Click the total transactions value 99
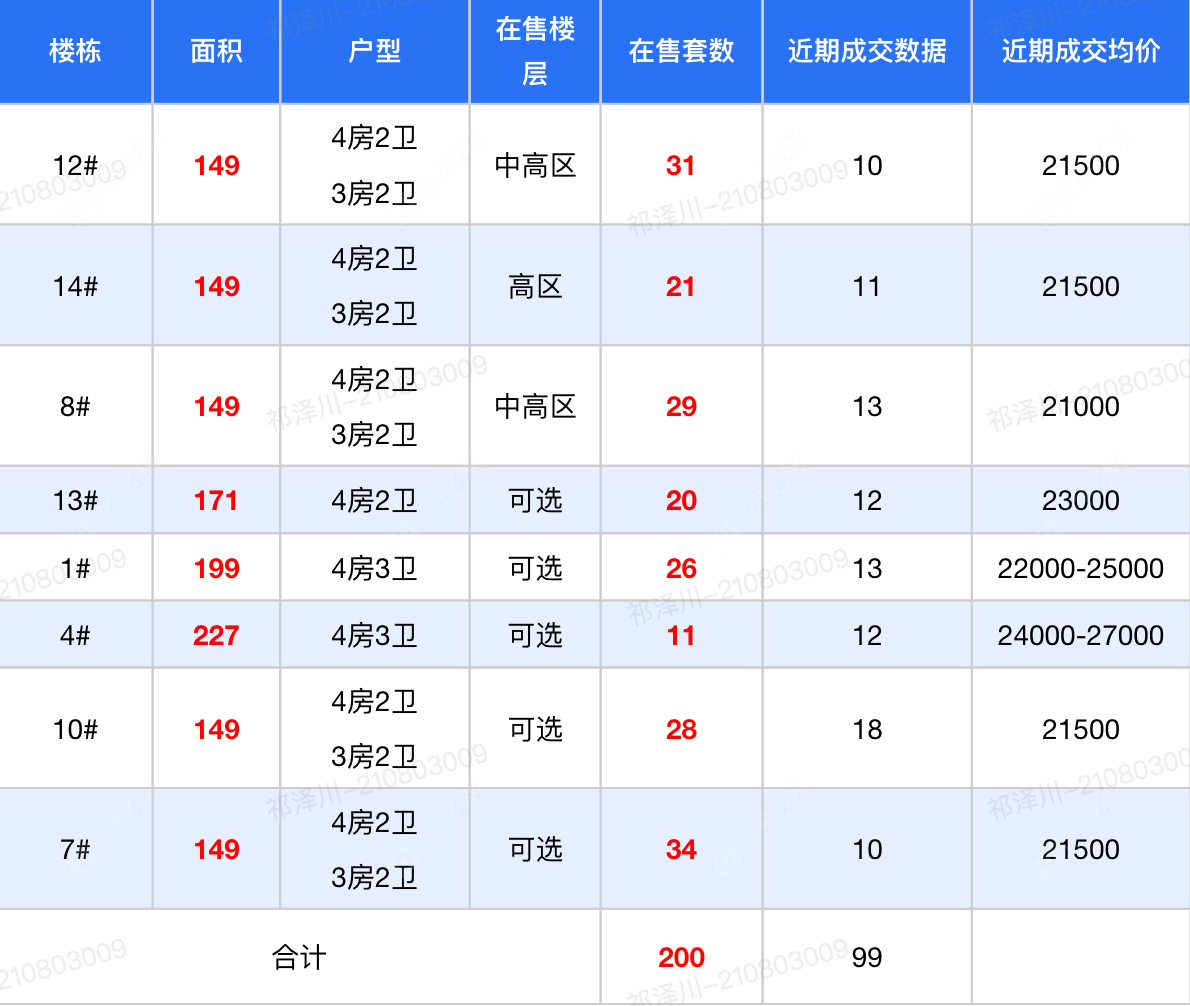This screenshot has height=1006, width=1190. 867,957
